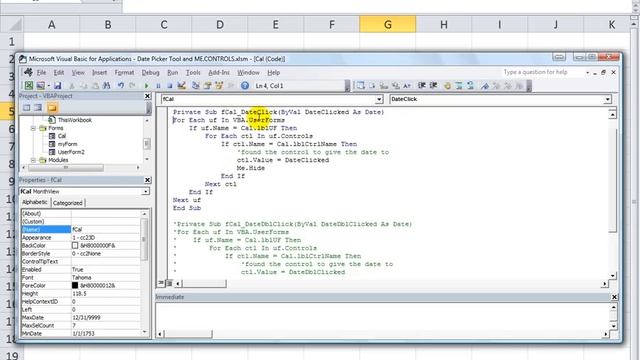Select column A header in Excel
The image size is (640, 360).
[51, 24]
